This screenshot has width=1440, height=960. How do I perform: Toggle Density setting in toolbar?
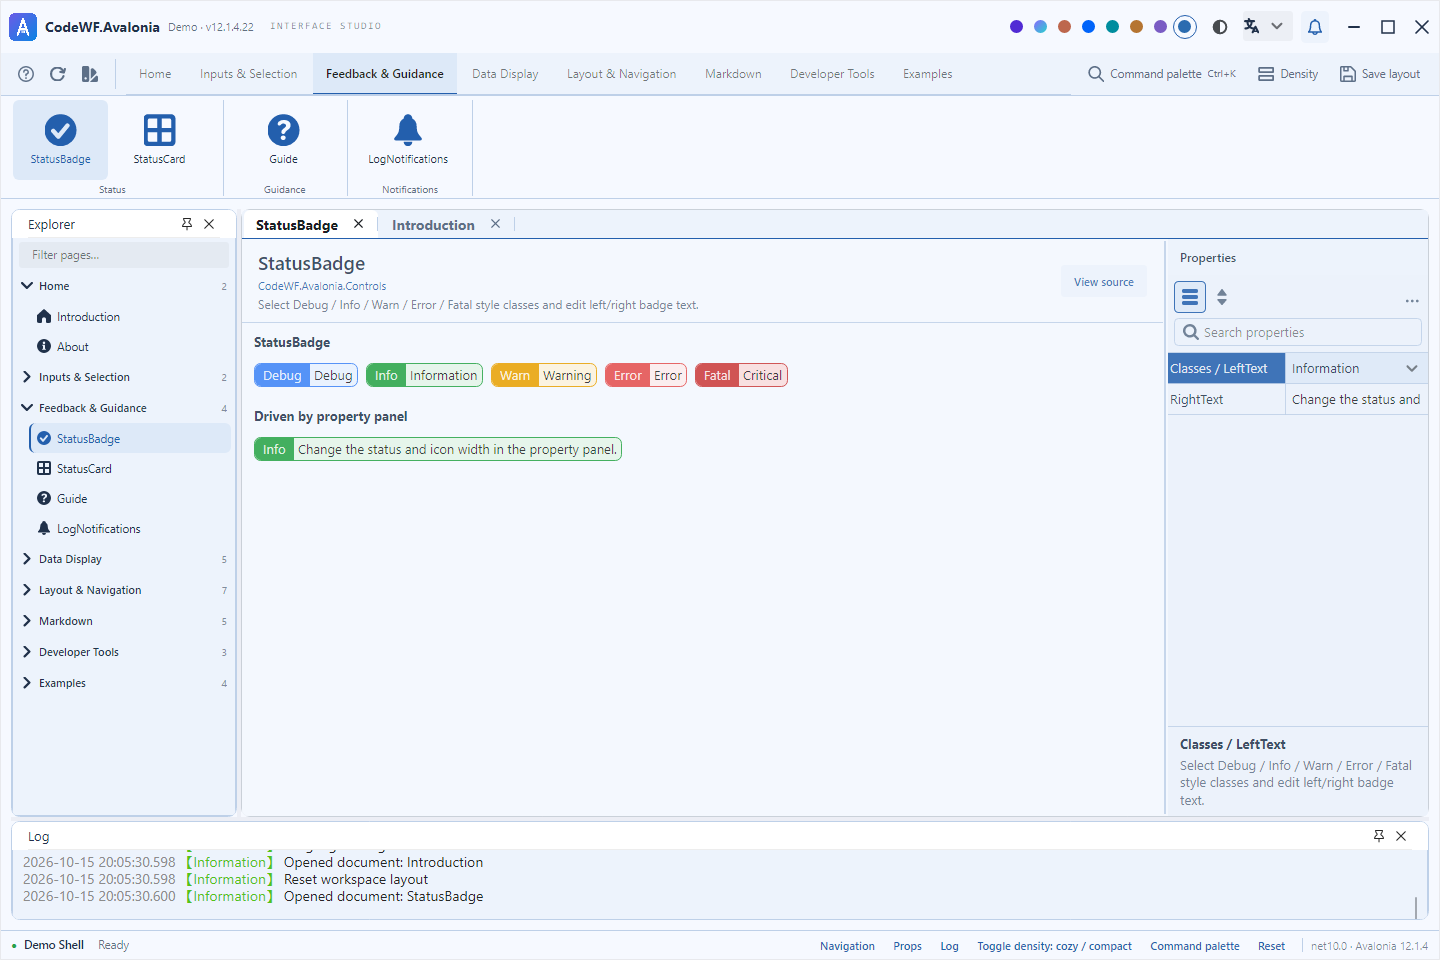click(1288, 74)
